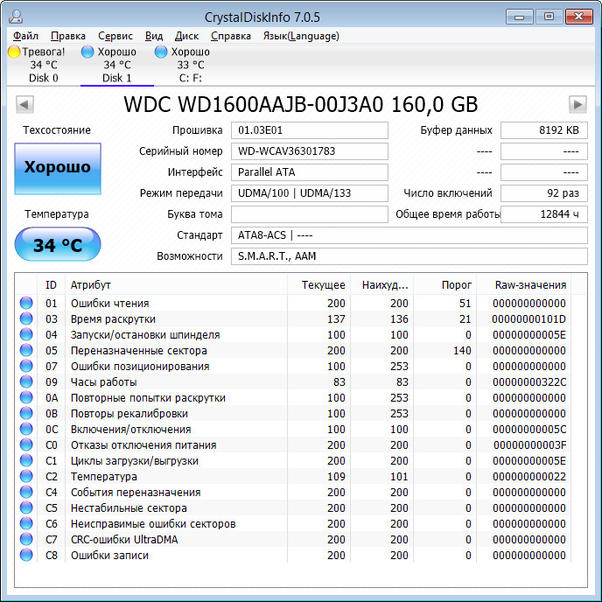
Task: Open the Вид menu
Action: [x=154, y=36]
